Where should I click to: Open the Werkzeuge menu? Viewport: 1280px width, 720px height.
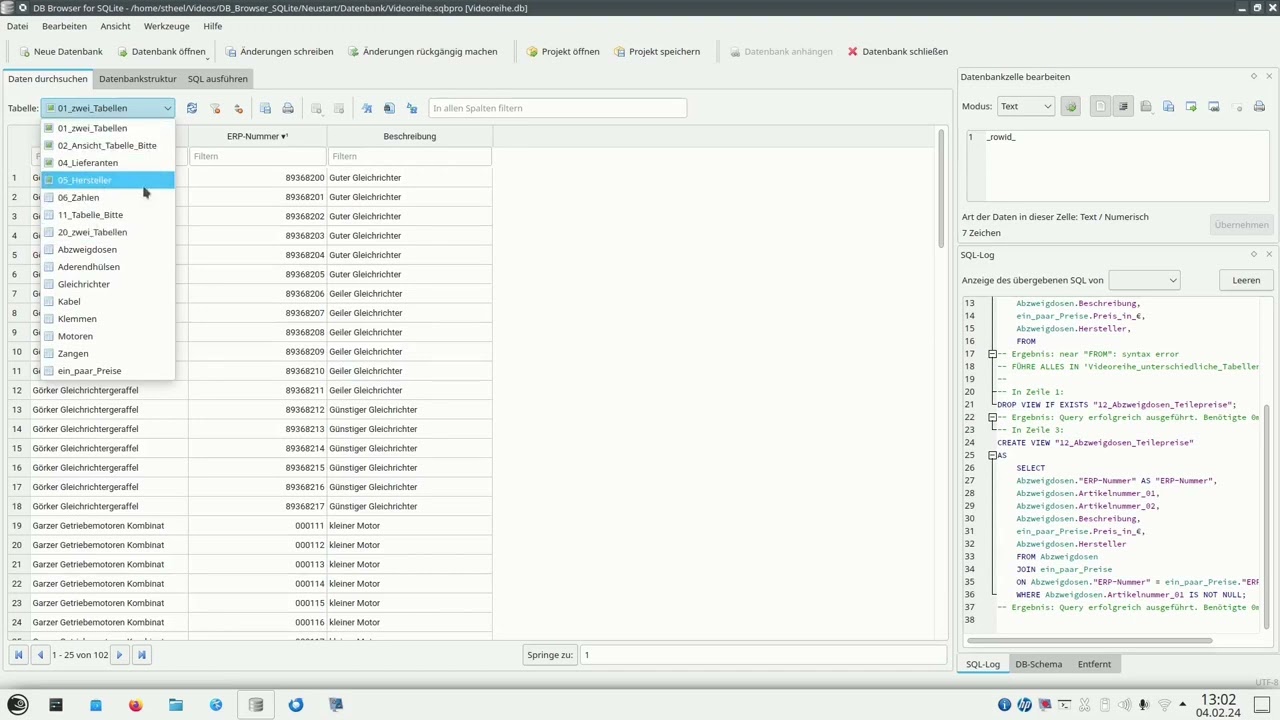coord(166,26)
